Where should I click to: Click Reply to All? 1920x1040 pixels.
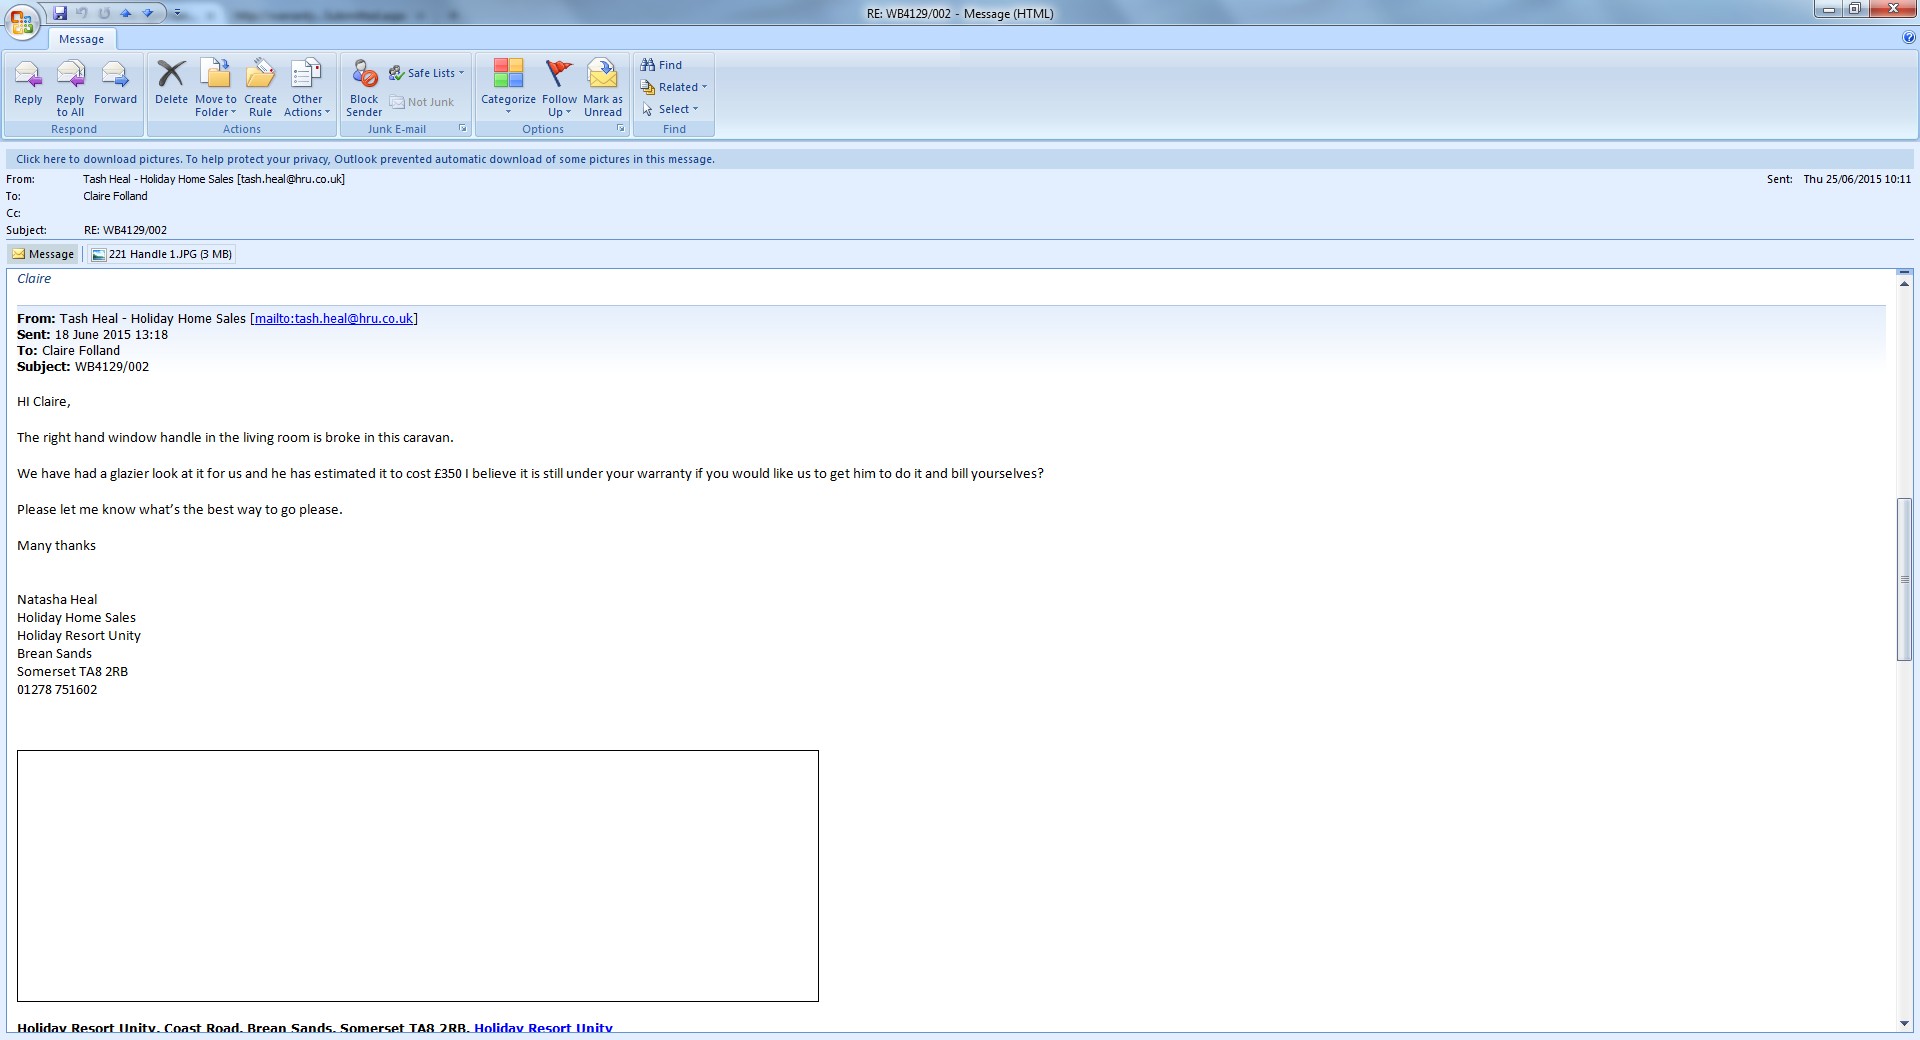[x=70, y=88]
